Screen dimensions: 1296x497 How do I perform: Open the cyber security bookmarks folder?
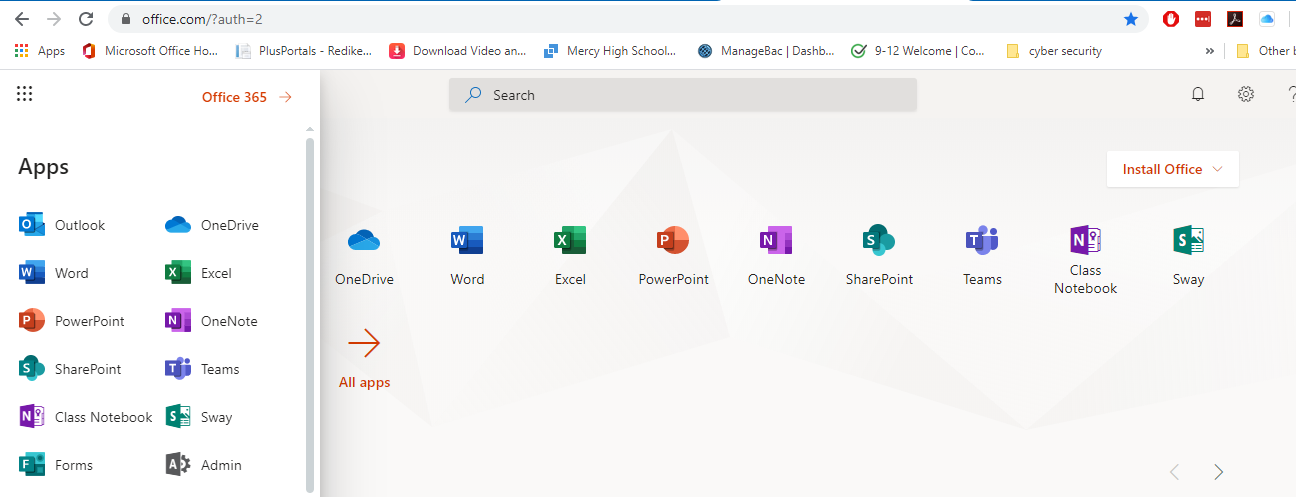(x=1055, y=51)
